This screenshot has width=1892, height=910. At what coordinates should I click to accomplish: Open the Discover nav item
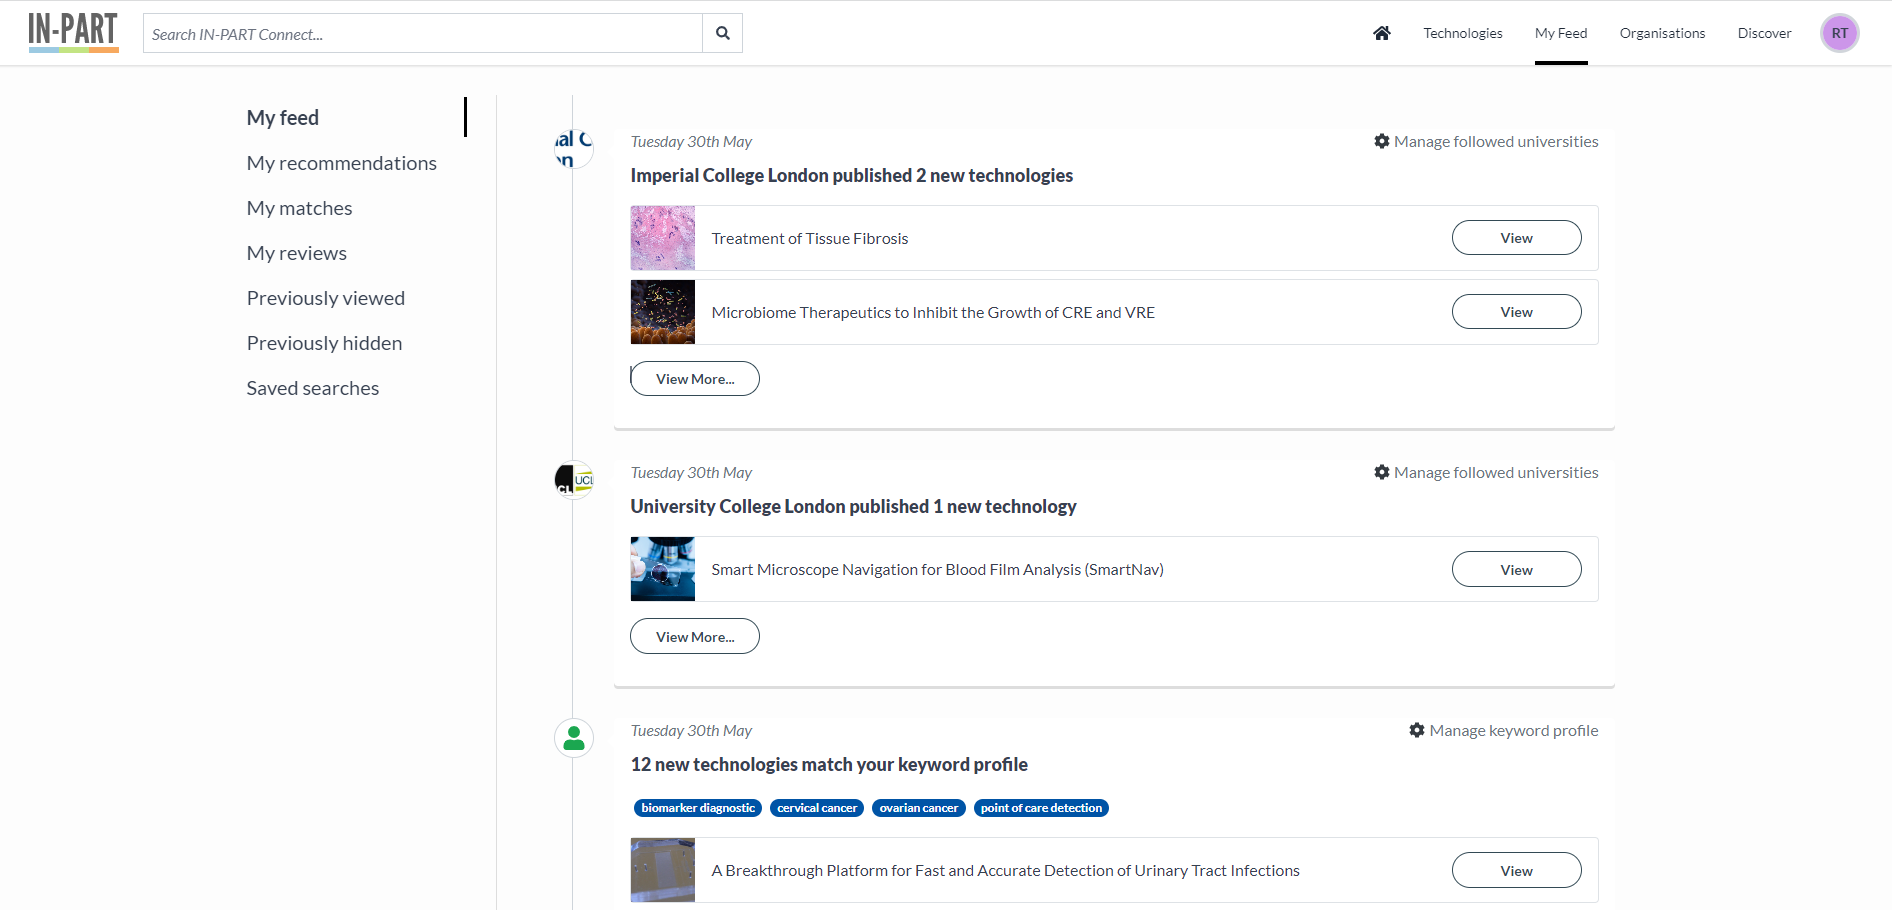tap(1764, 33)
